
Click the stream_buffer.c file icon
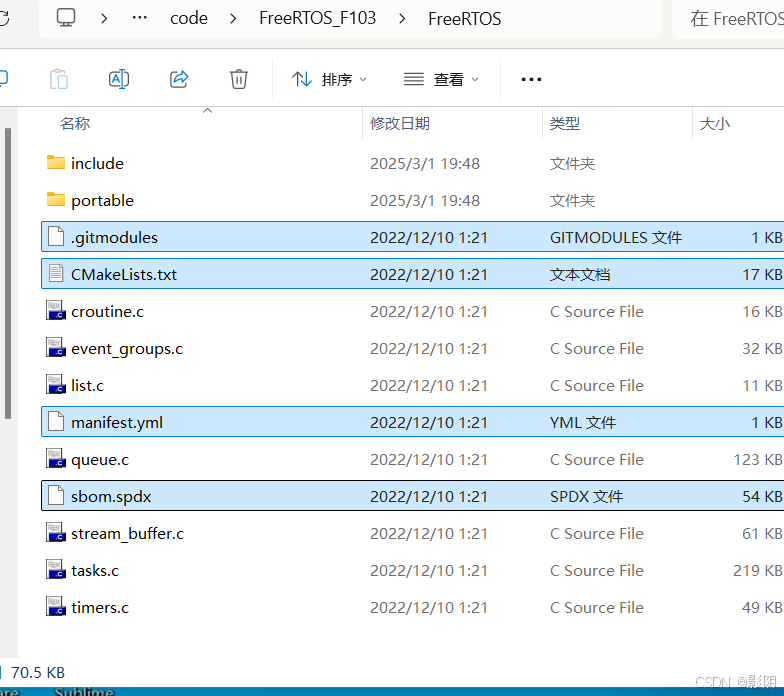[56, 532]
